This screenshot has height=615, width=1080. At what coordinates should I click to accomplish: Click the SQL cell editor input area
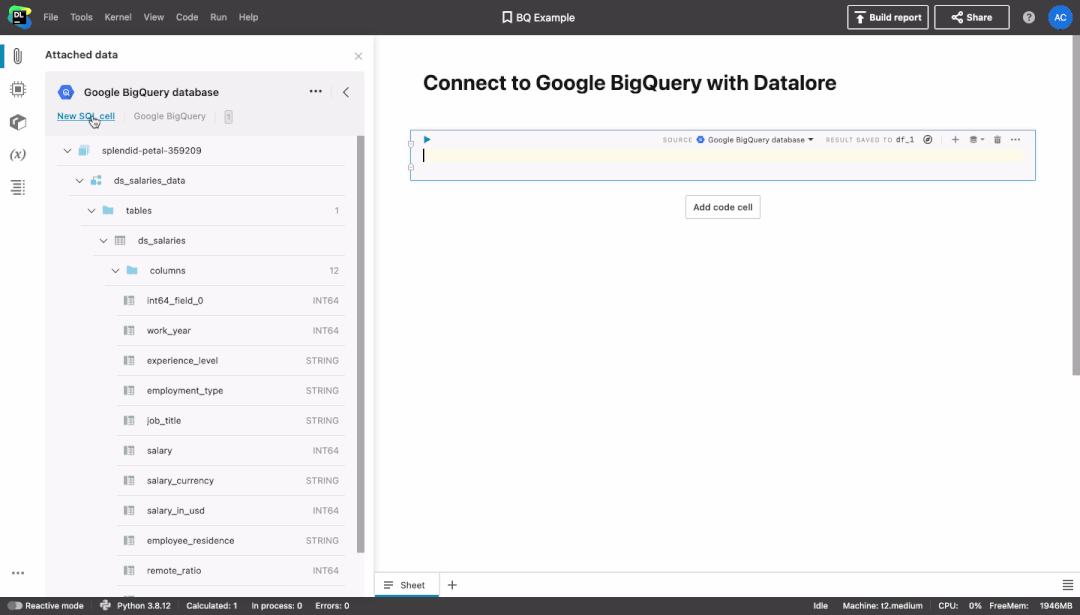(x=723, y=156)
